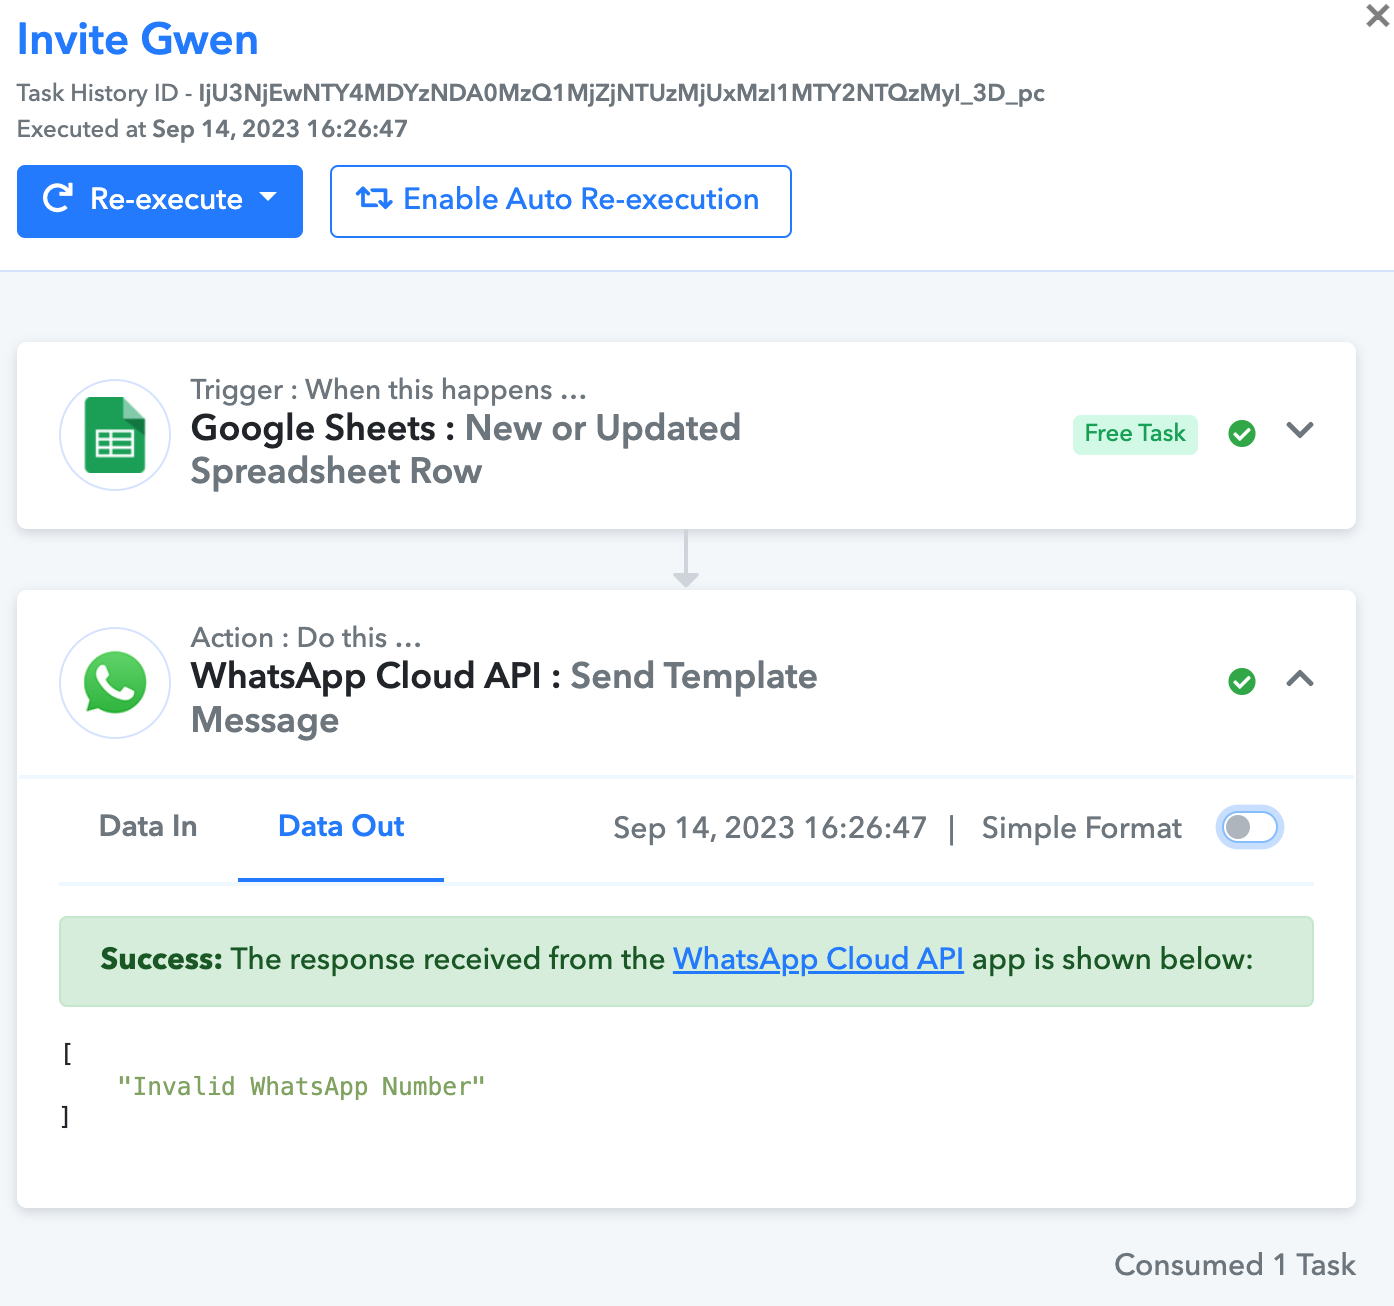Viewport: 1394px width, 1306px height.
Task: Collapse the WhatsApp Cloud API action step
Action: (x=1300, y=679)
